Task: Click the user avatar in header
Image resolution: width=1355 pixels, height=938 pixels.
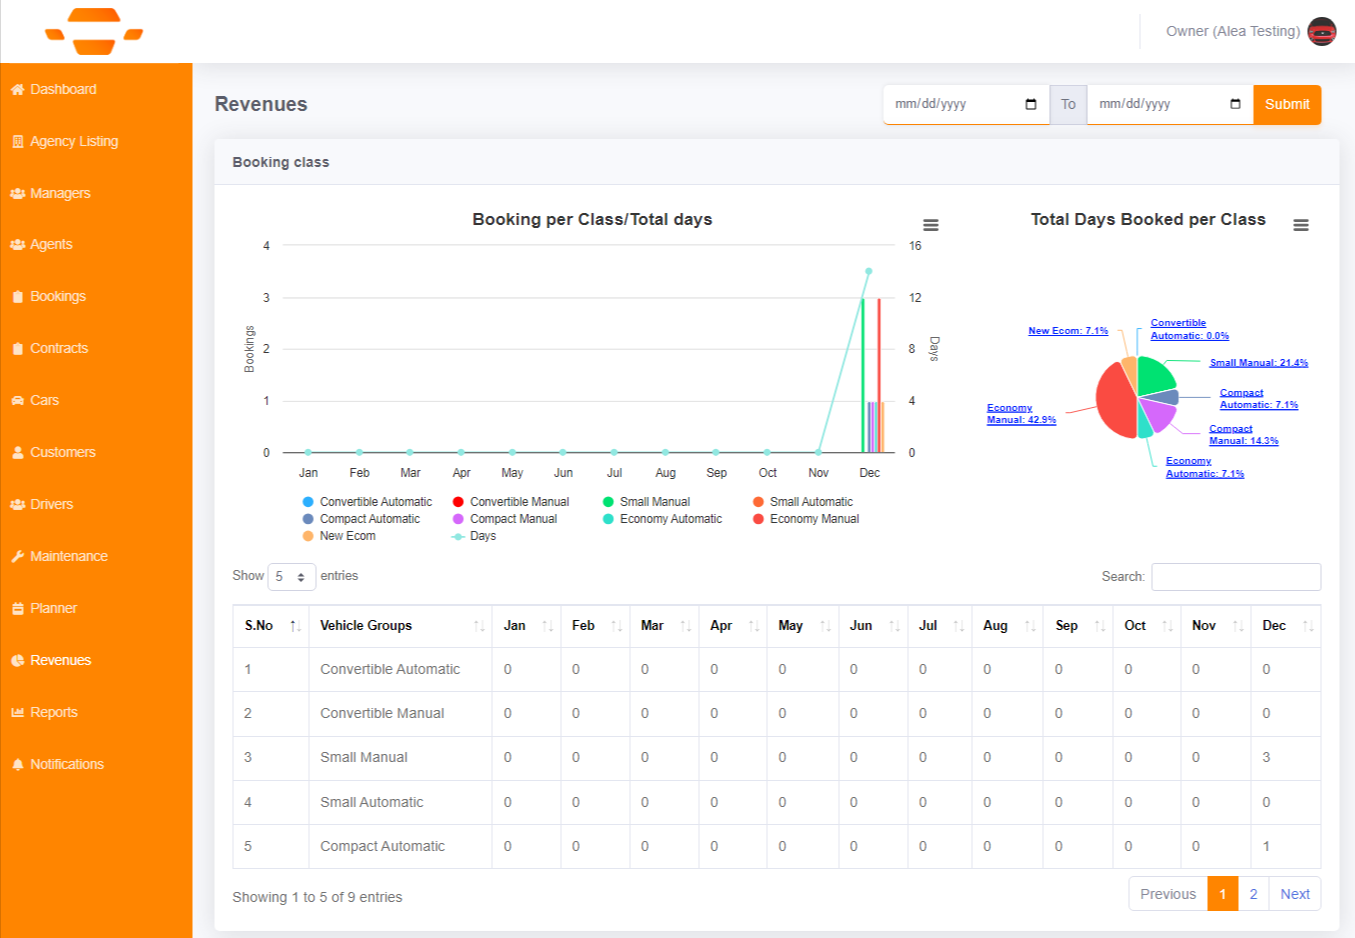Action: (x=1321, y=32)
